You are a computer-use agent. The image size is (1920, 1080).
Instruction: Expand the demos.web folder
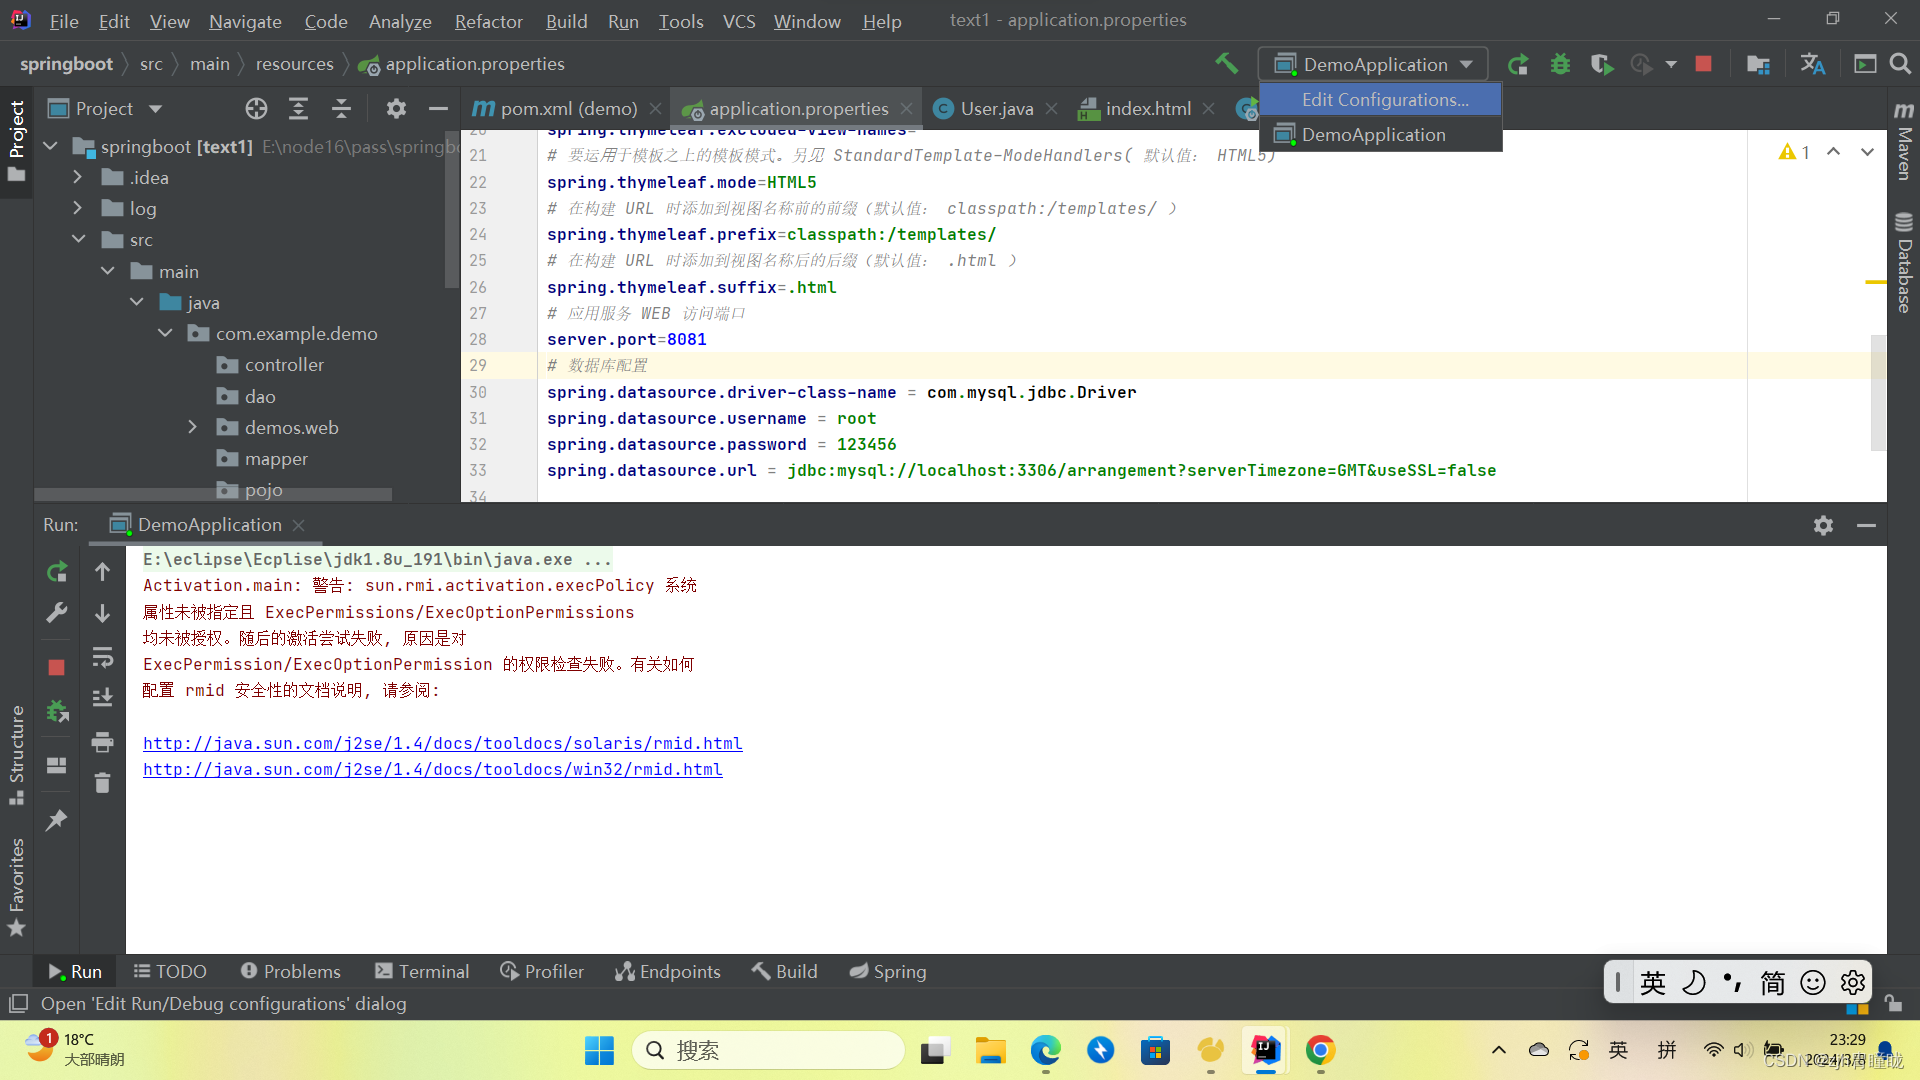(193, 427)
